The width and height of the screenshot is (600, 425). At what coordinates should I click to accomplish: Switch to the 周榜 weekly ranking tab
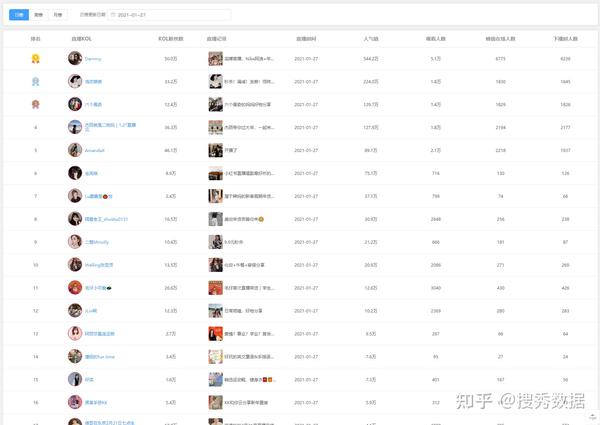38,15
